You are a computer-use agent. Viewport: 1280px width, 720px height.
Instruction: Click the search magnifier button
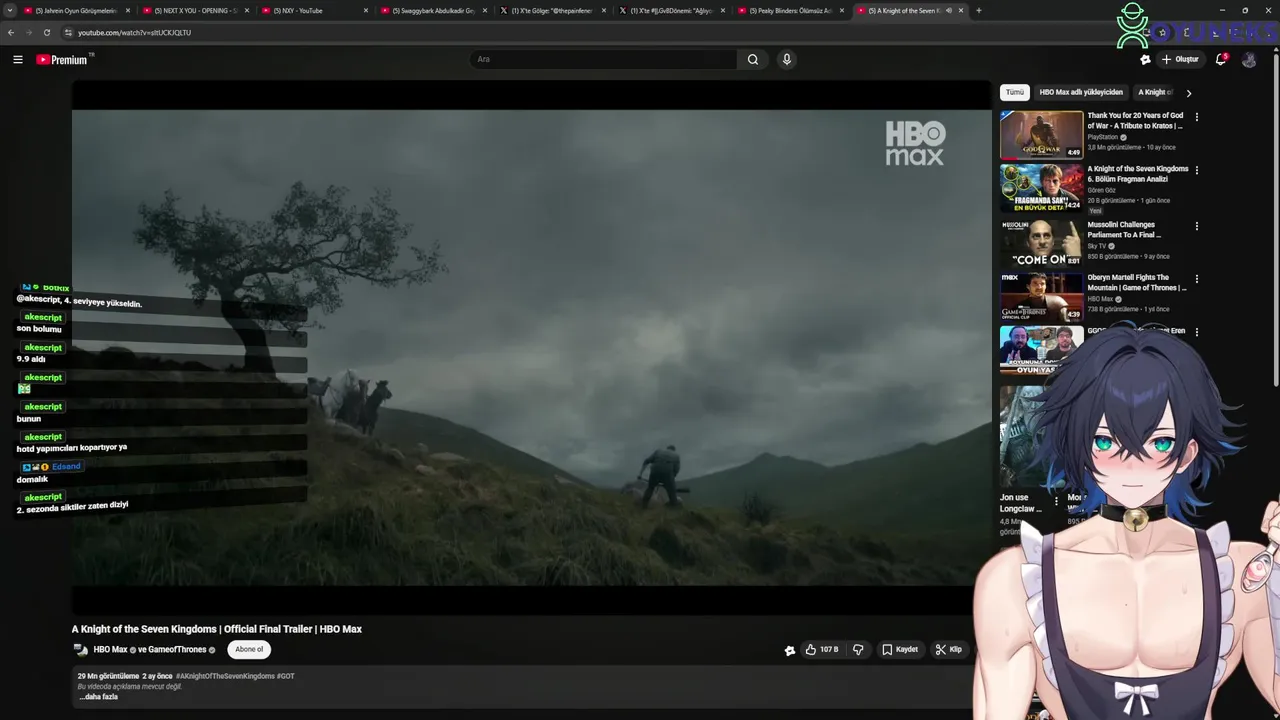pyautogui.click(x=753, y=59)
